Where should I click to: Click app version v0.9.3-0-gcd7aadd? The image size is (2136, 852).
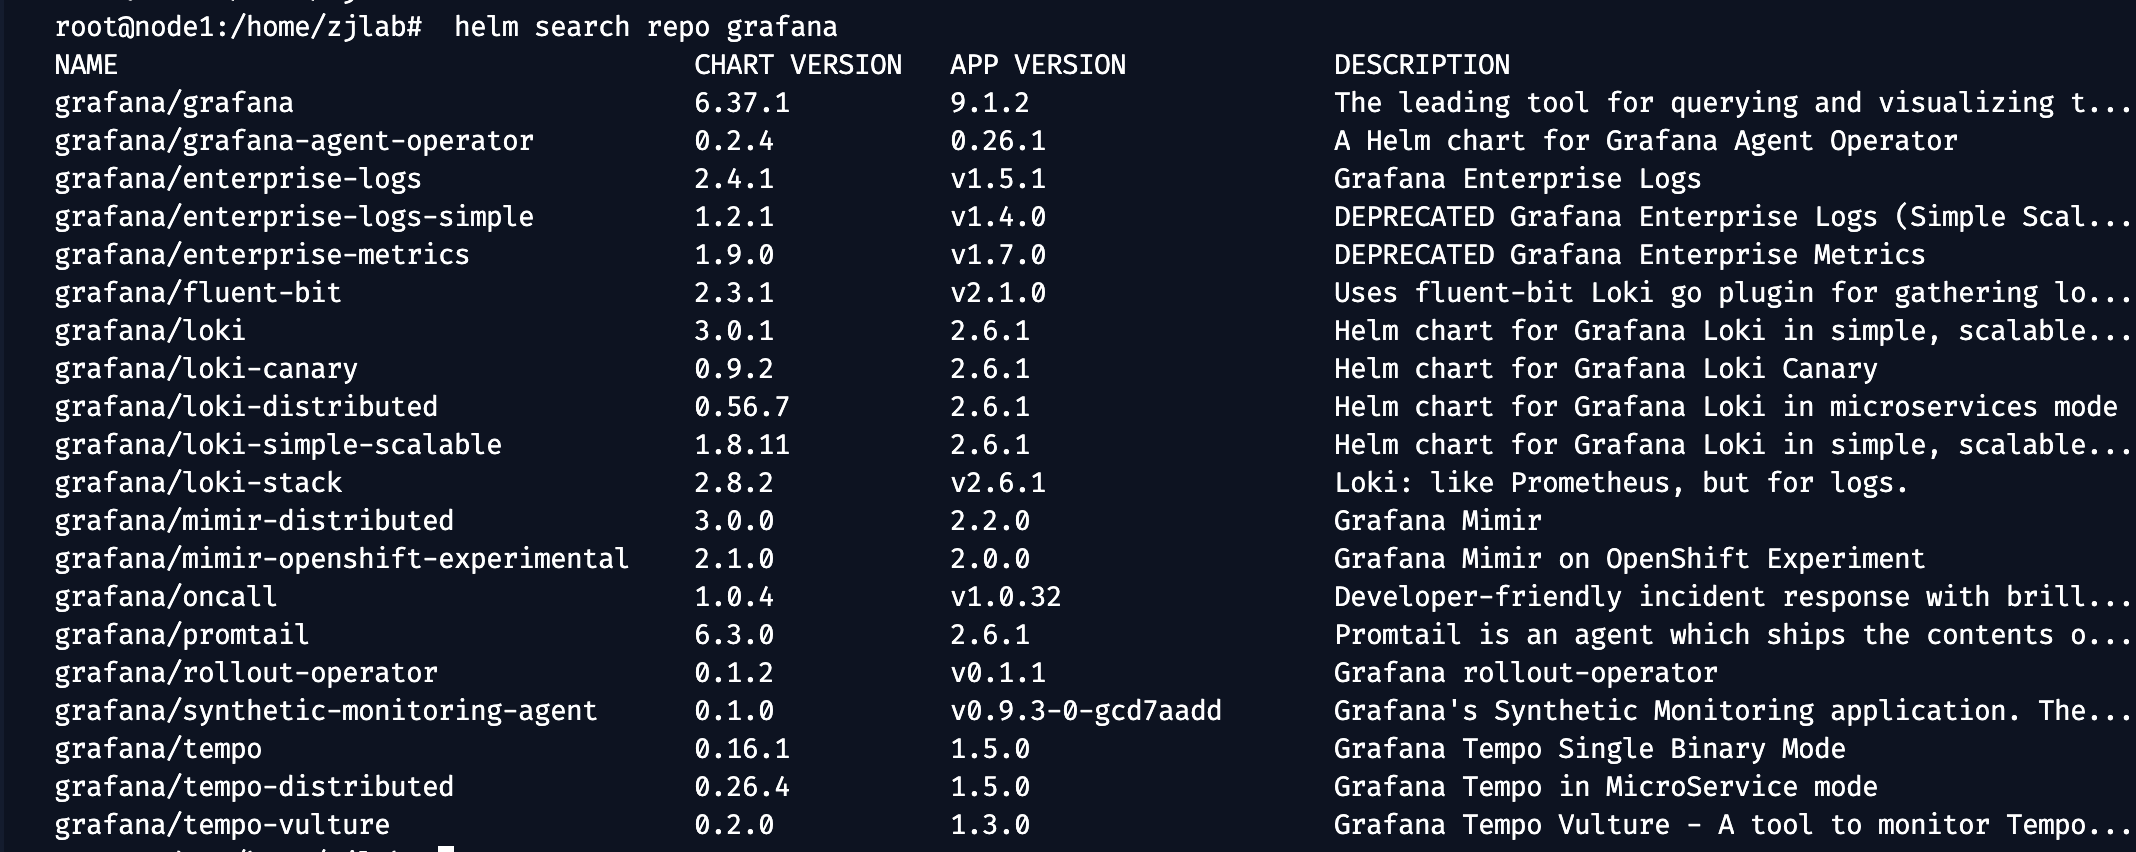tap(1085, 711)
